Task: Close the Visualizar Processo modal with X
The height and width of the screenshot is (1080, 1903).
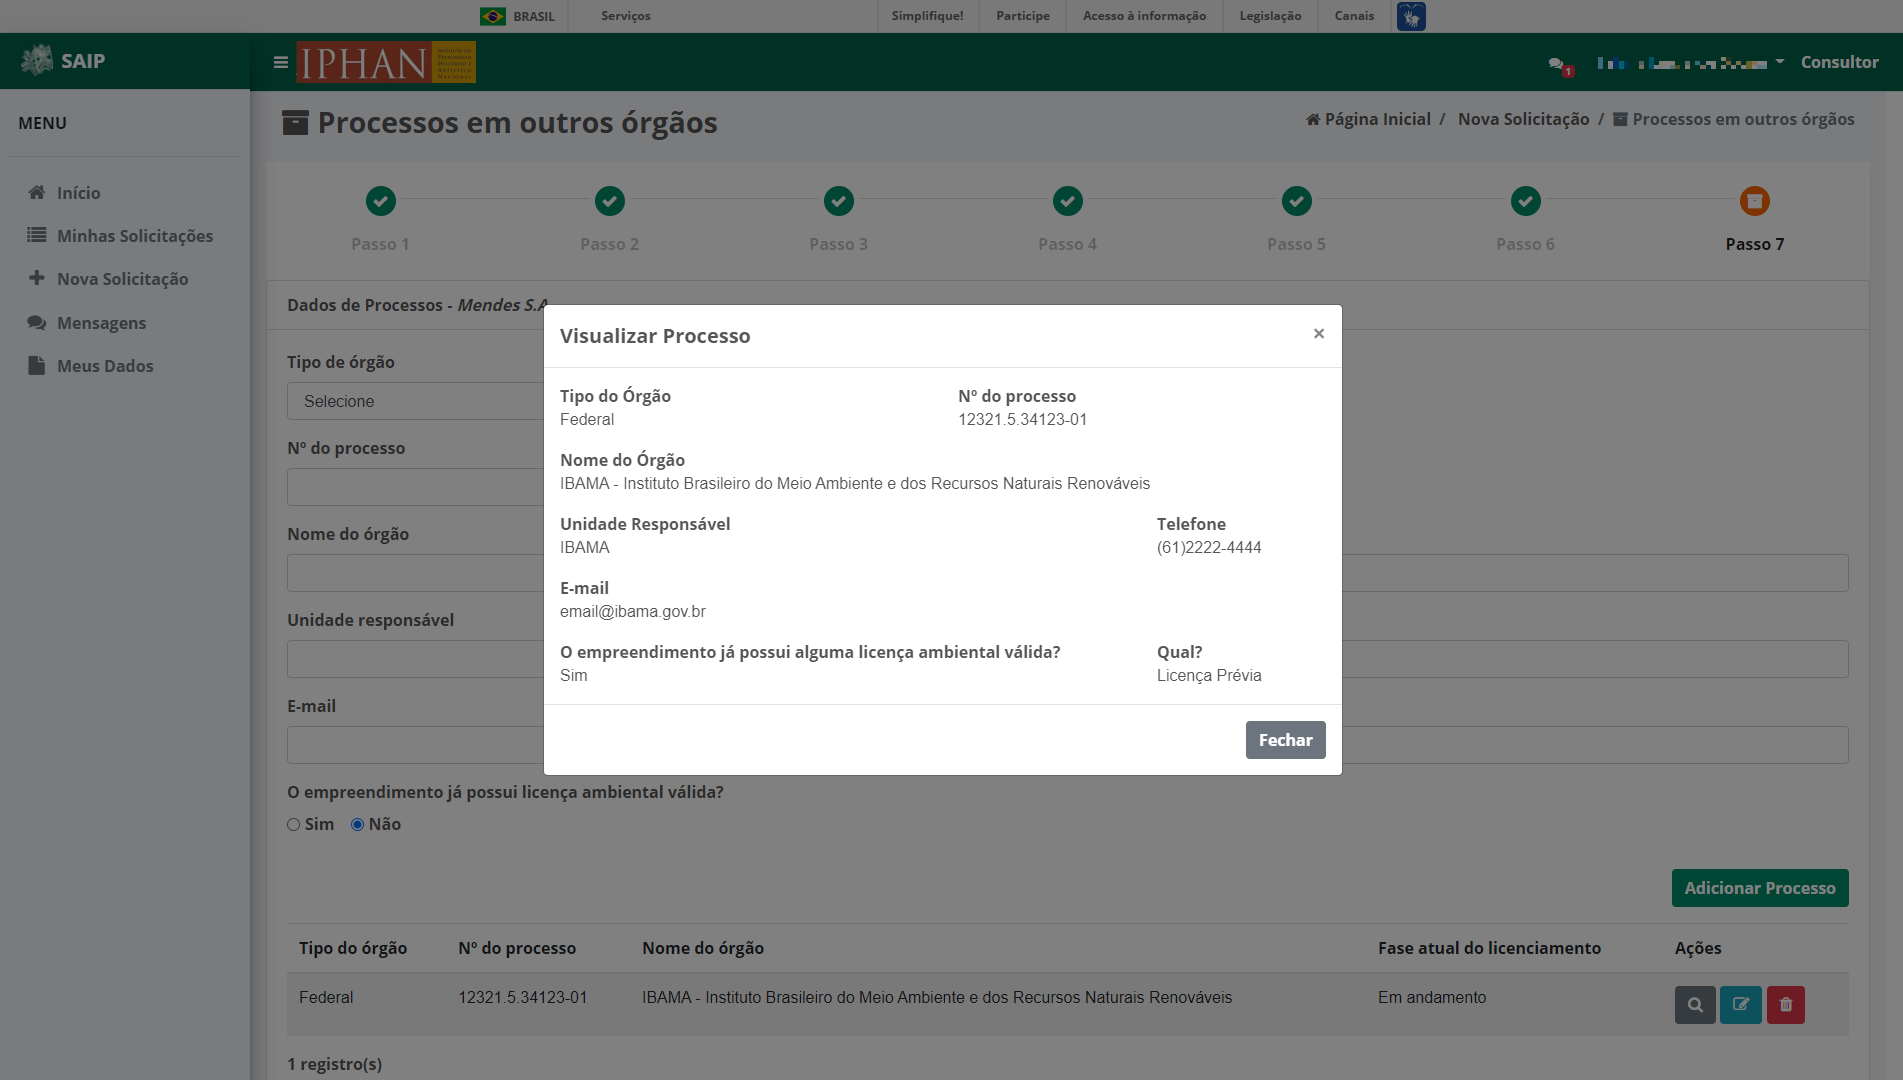Action: (1319, 334)
